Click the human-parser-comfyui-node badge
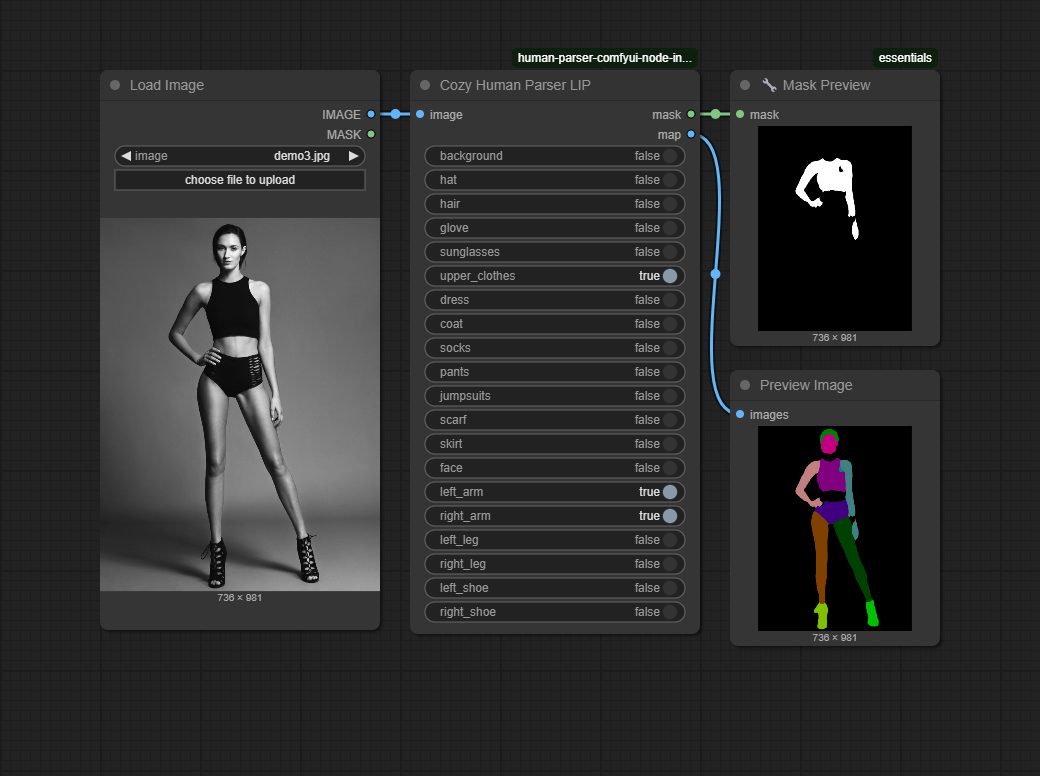 604,58
